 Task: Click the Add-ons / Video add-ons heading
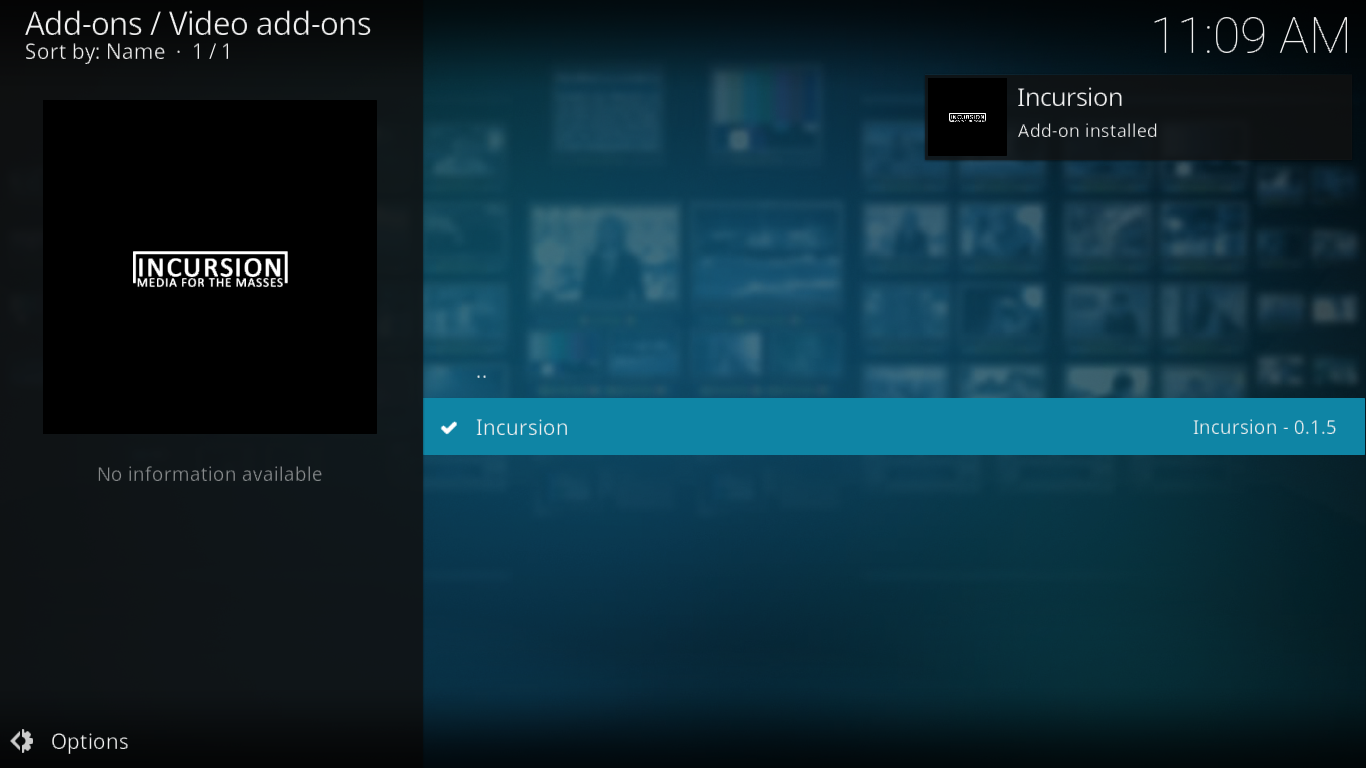(x=198, y=23)
